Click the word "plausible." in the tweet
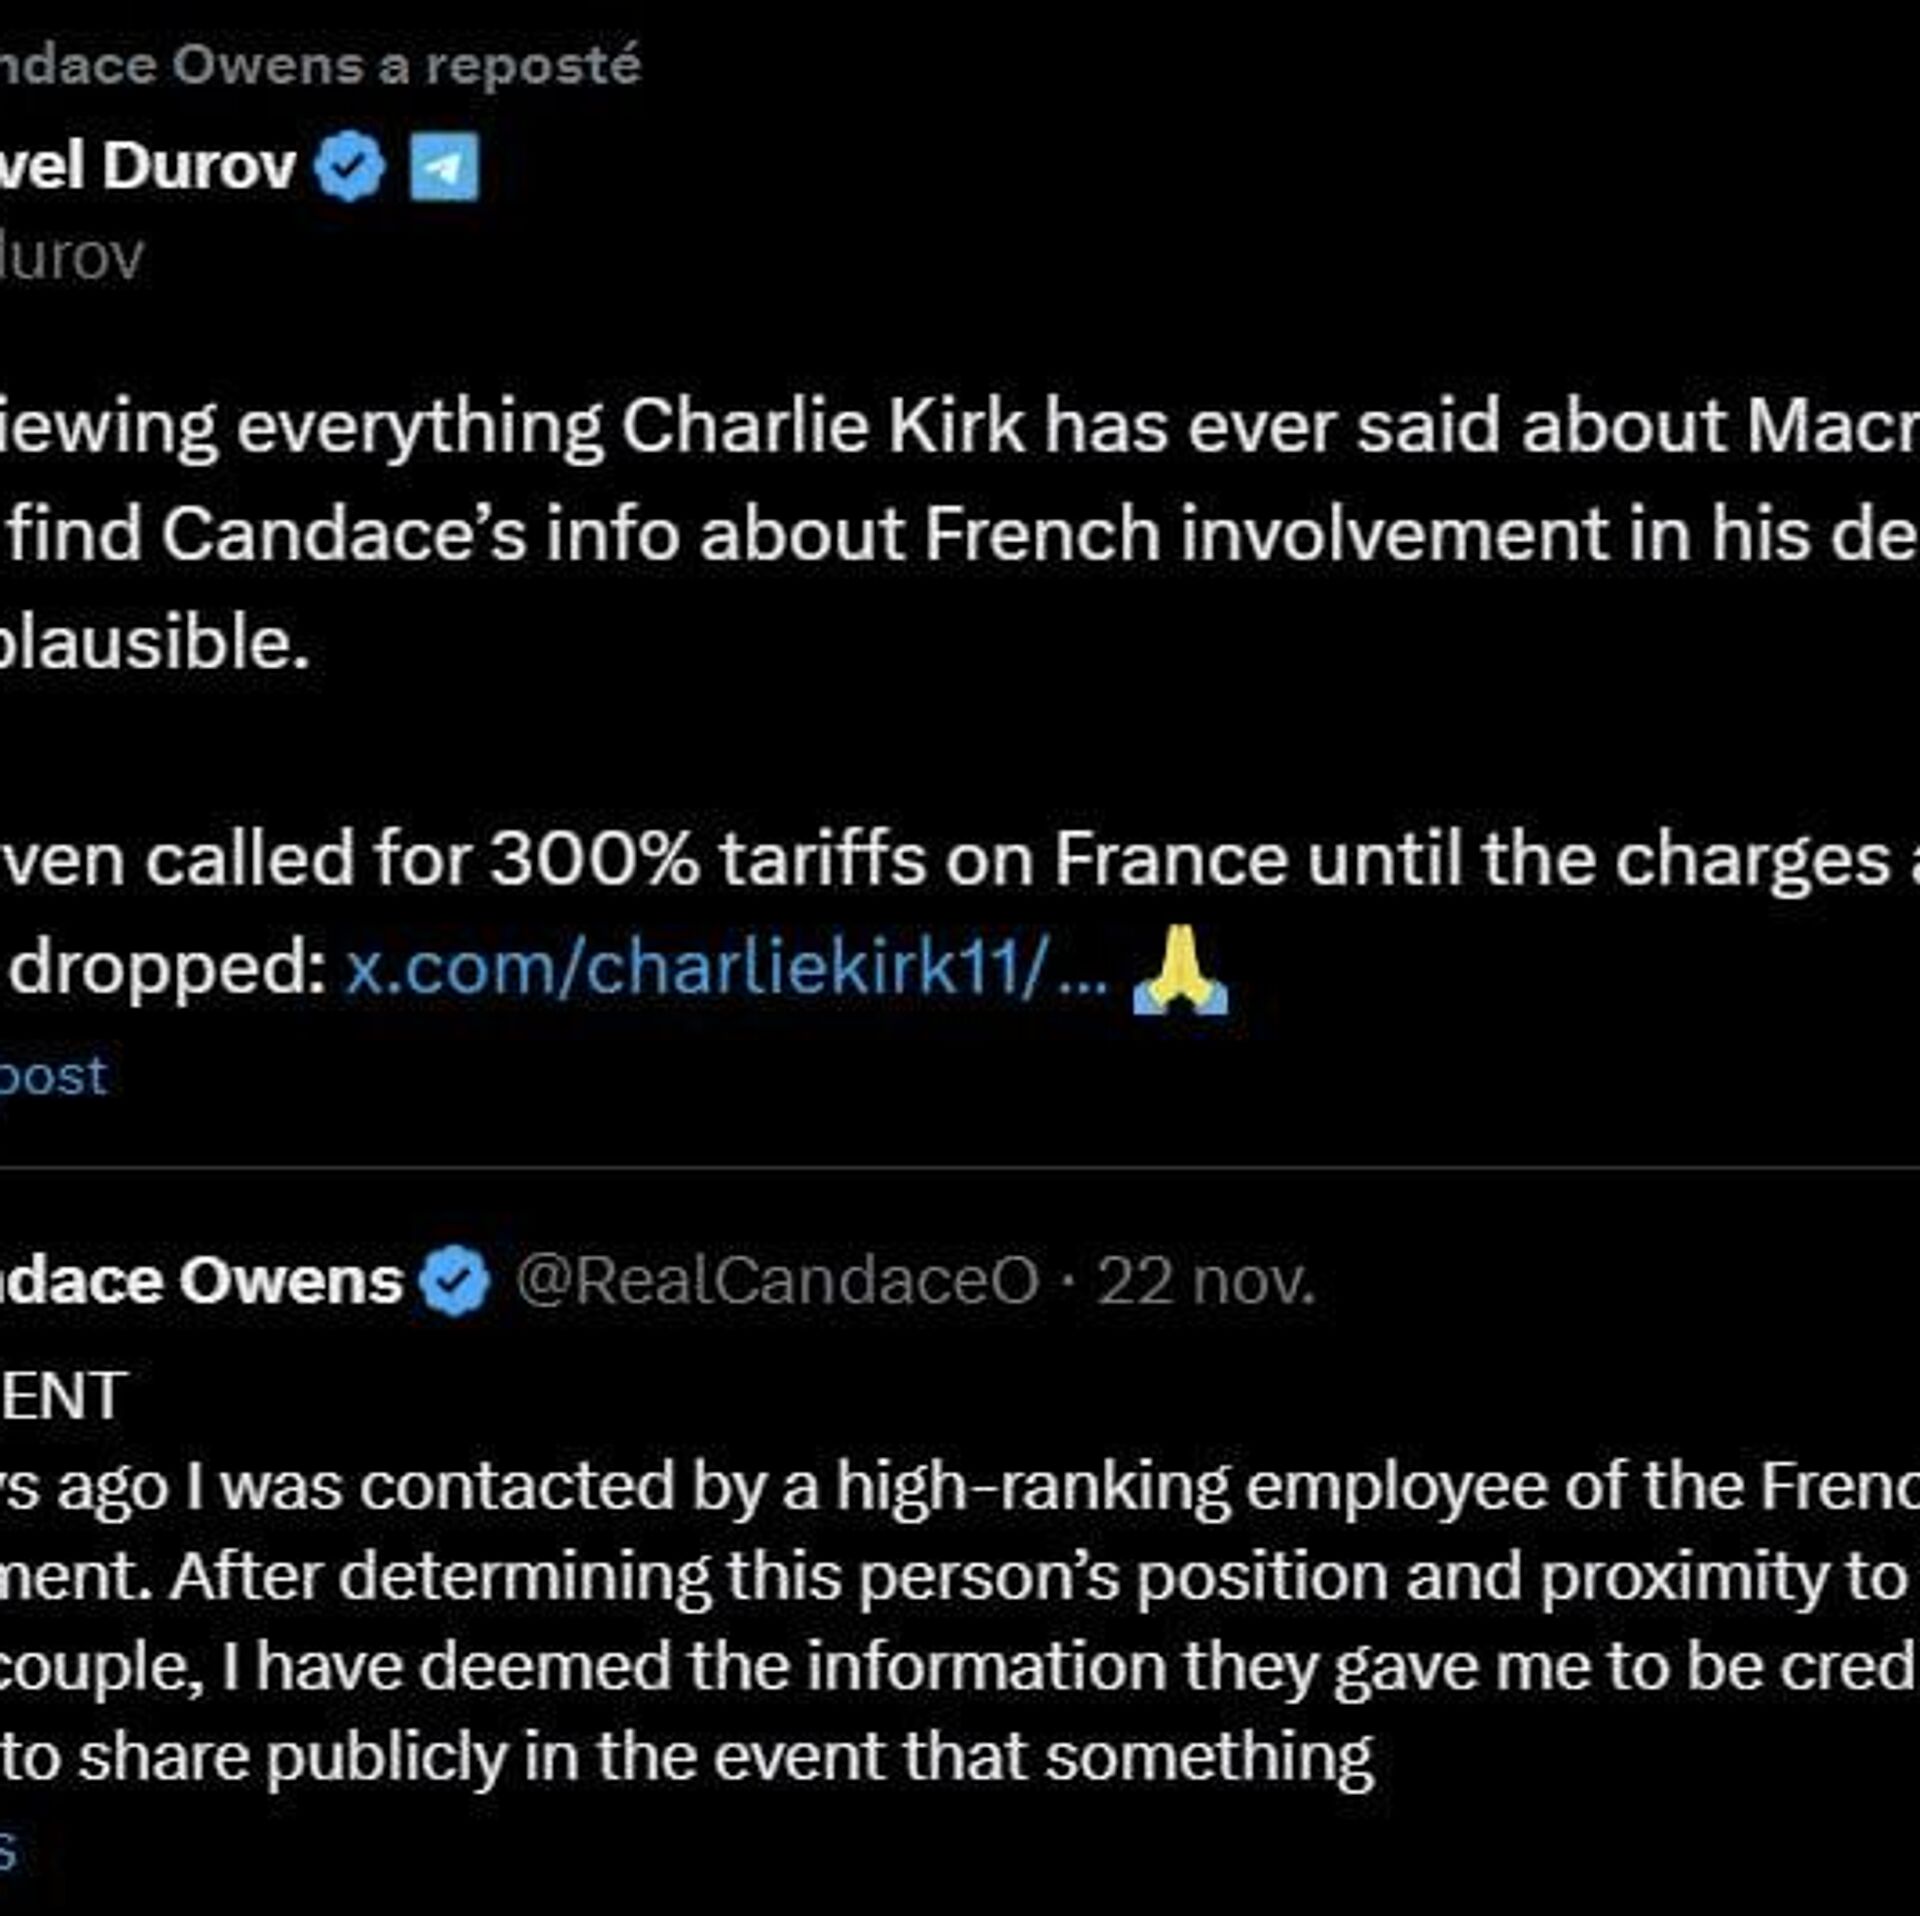The image size is (1920, 1916). pyautogui.click(x=154, y=642)
